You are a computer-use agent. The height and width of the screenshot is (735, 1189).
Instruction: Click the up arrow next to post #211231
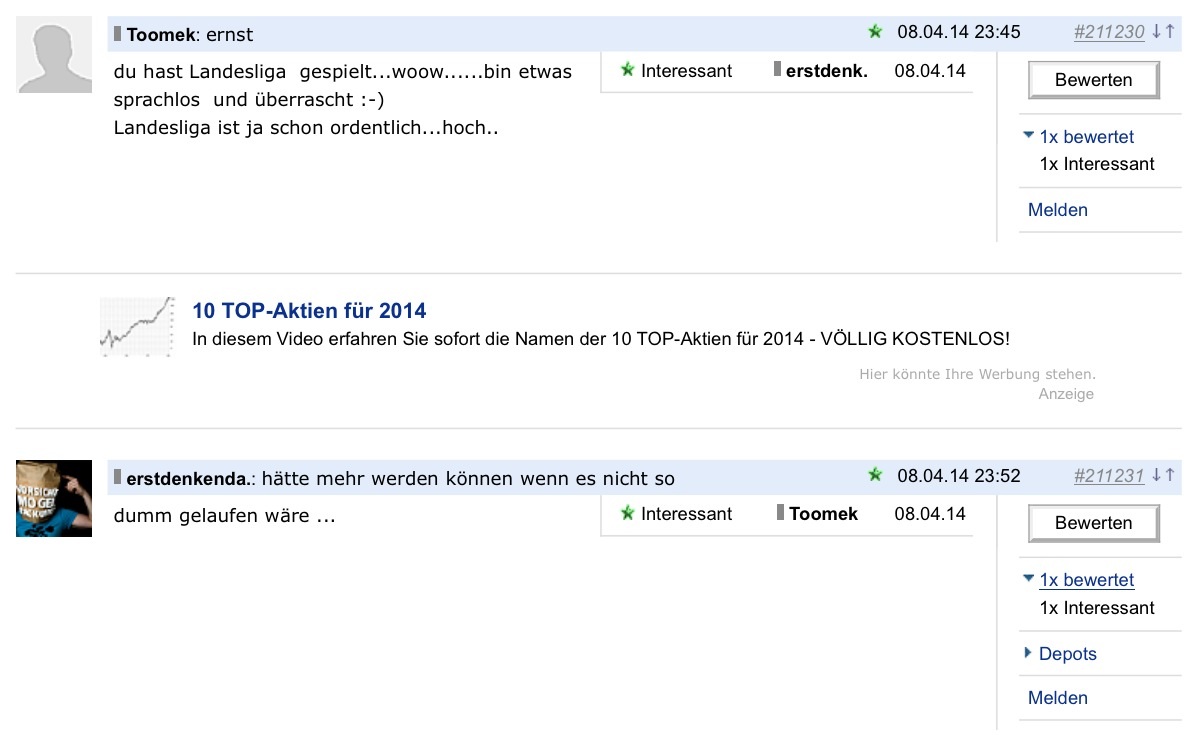[1169, 477]
